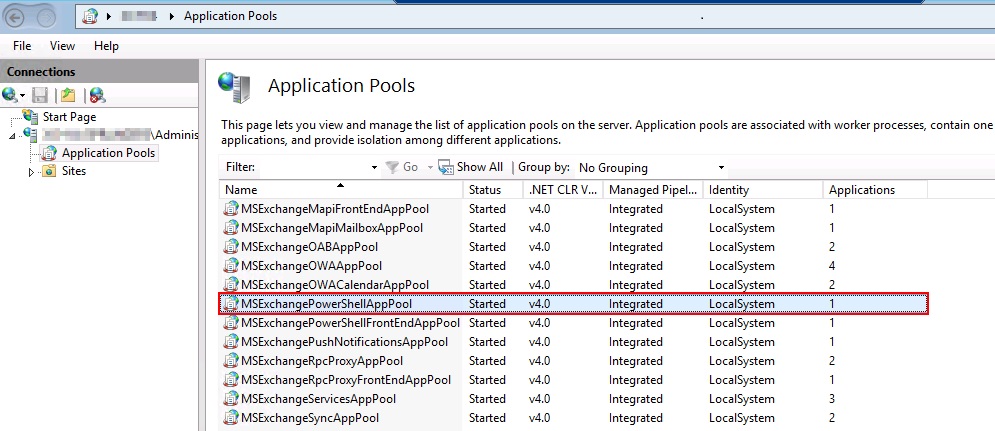Click icon of MSExchangeOABAppPool
This screenshot has height=431, width=995.
tap(231, 247)
